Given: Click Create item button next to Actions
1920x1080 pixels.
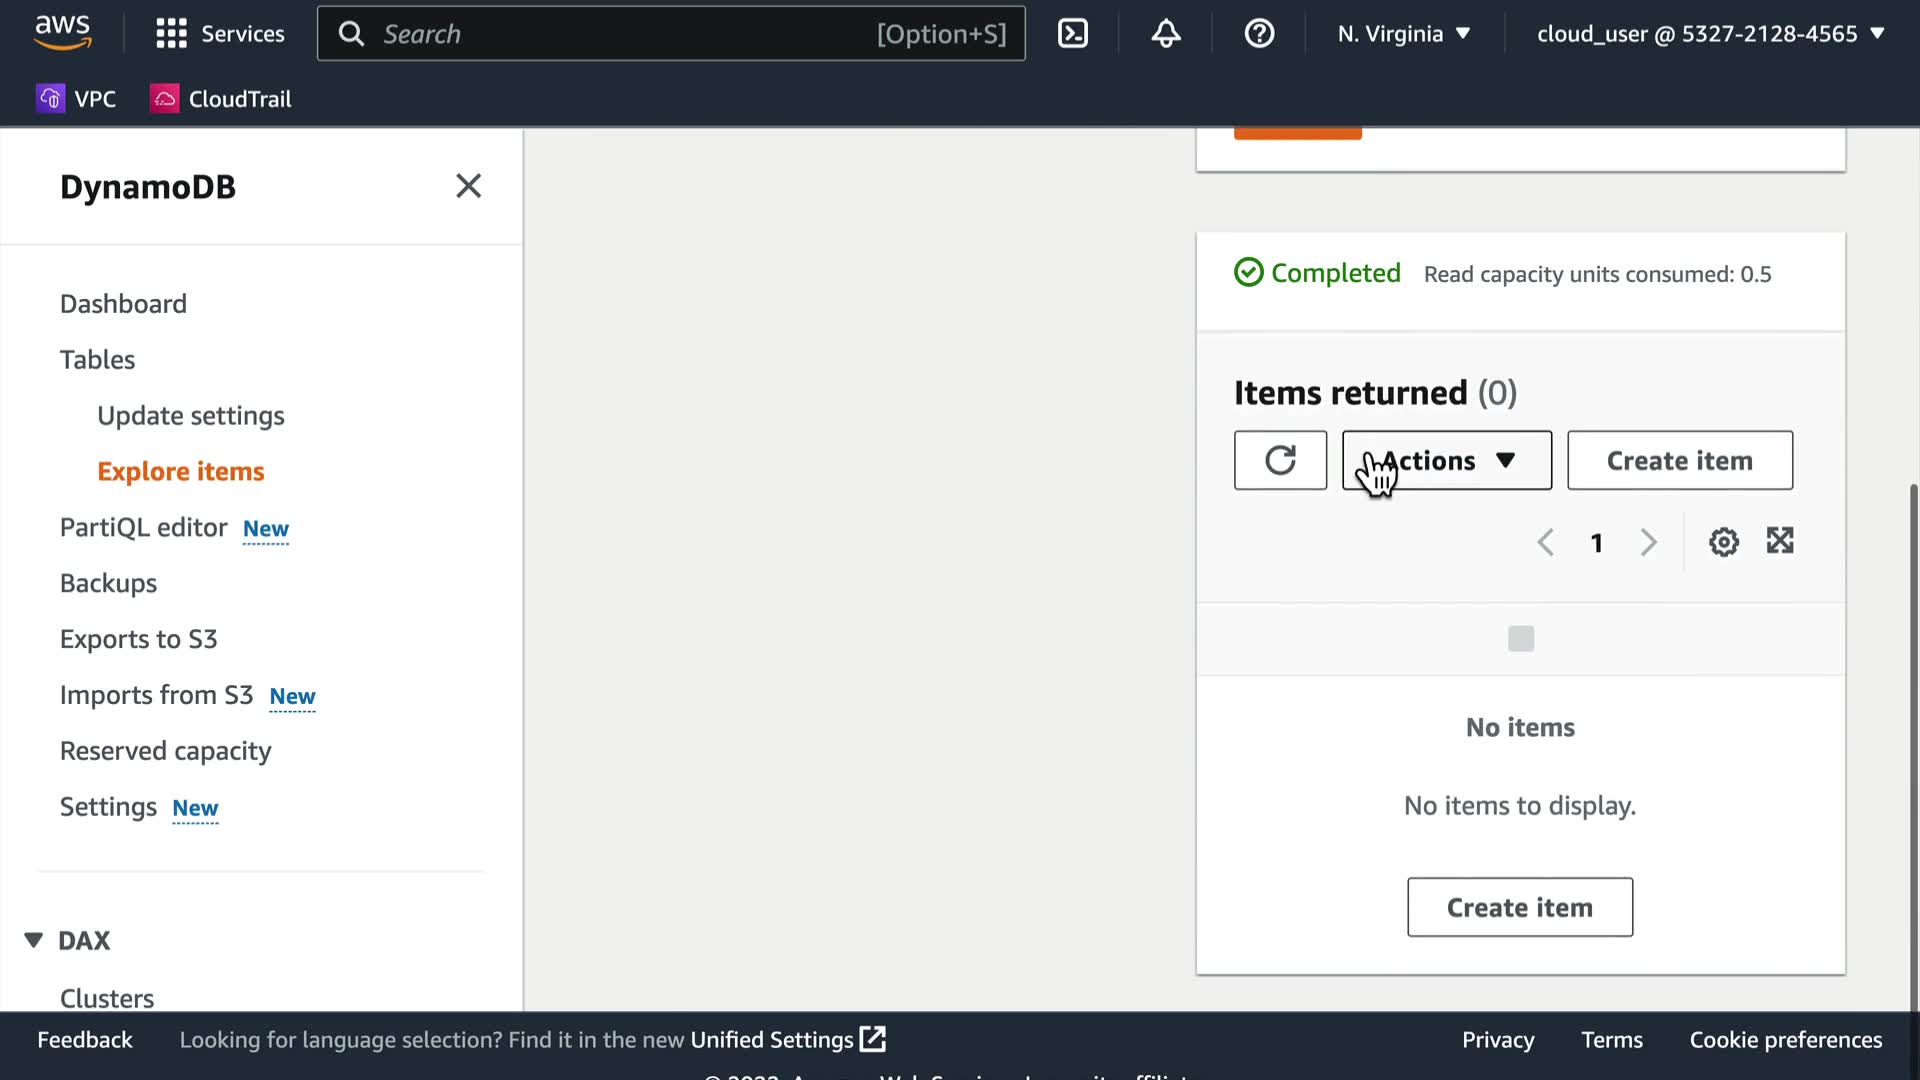Looking at the screenshot, I should [x=1679, y=460].
